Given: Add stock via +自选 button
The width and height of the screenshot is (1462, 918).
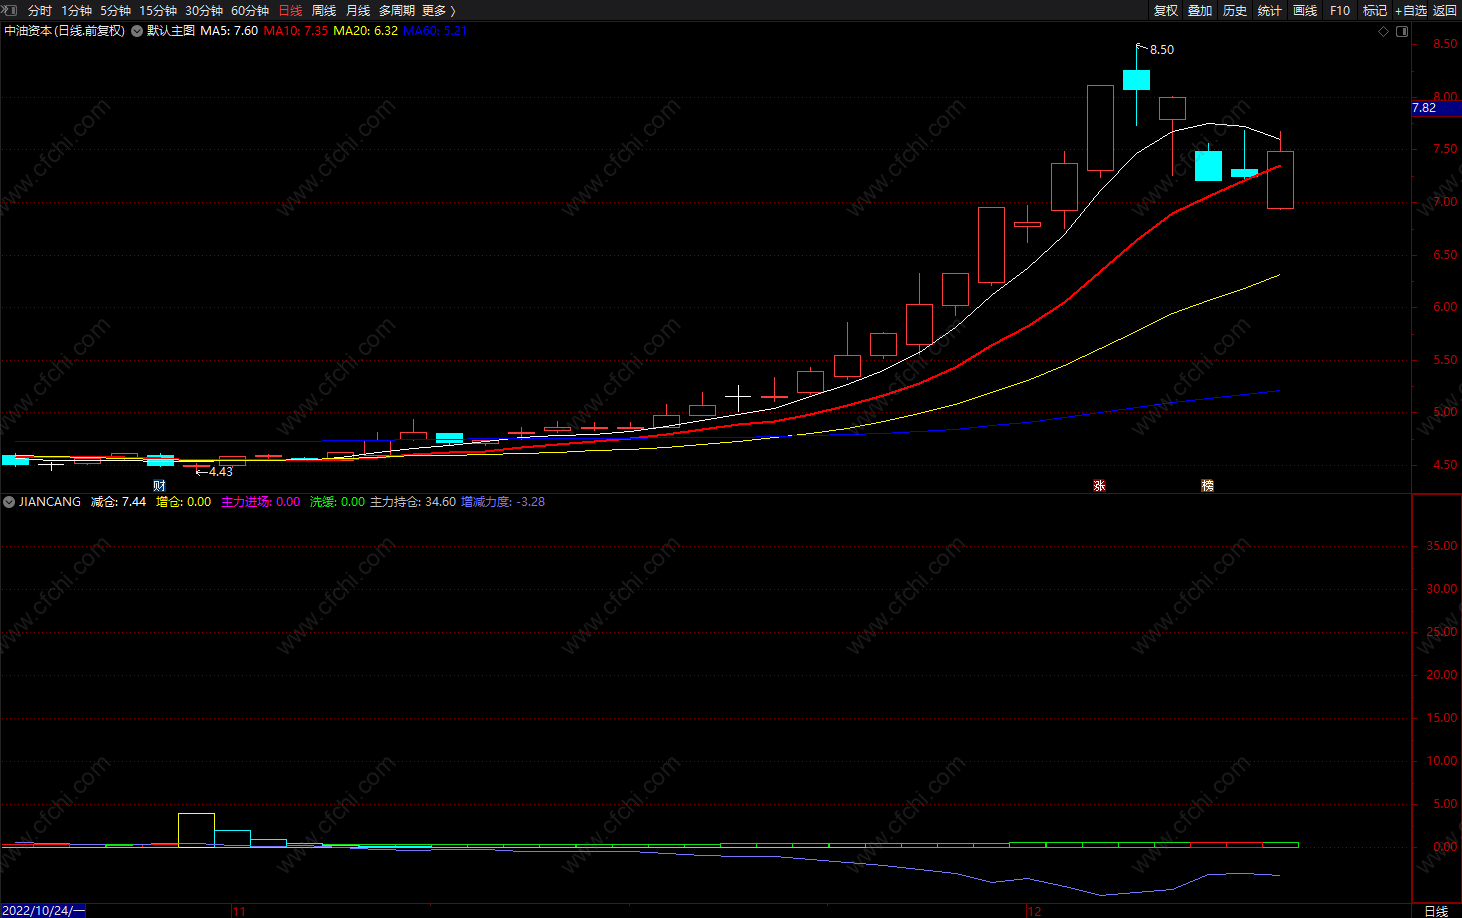Looking at the screenshot, I should [x=1411, y=10].
